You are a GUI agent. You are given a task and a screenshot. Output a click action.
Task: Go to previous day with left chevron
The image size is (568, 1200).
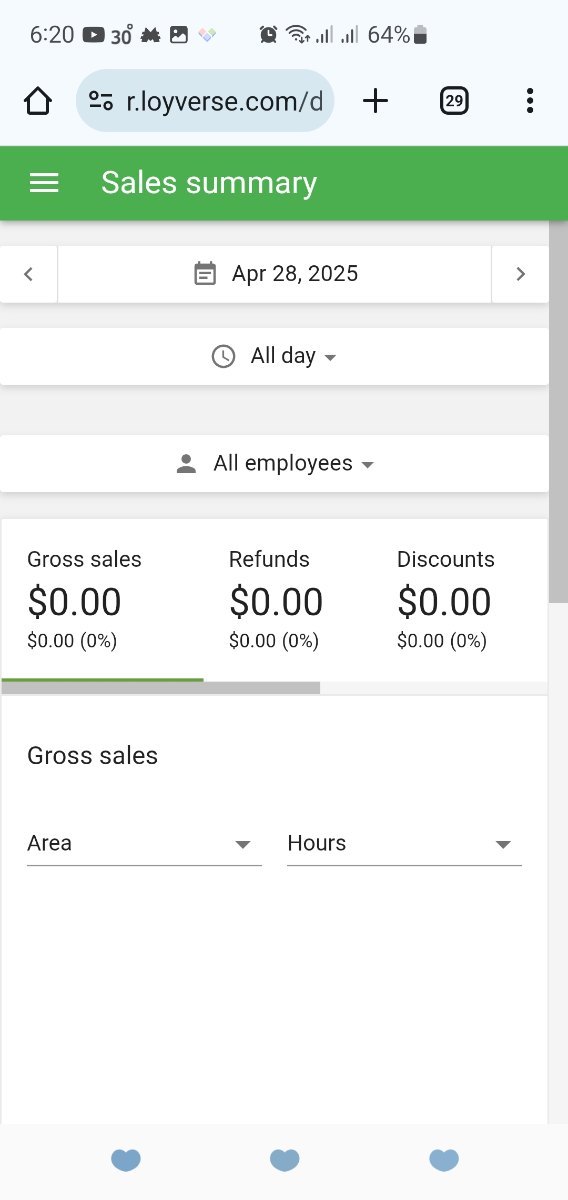pyautogui.click(x=28, y=274)
